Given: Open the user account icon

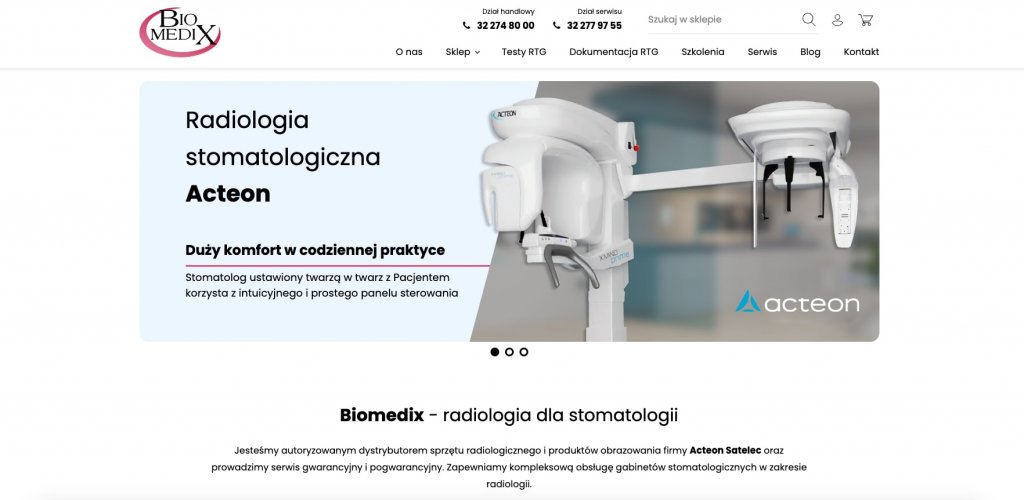Looking at the screenshot, I should click(837, 20).
